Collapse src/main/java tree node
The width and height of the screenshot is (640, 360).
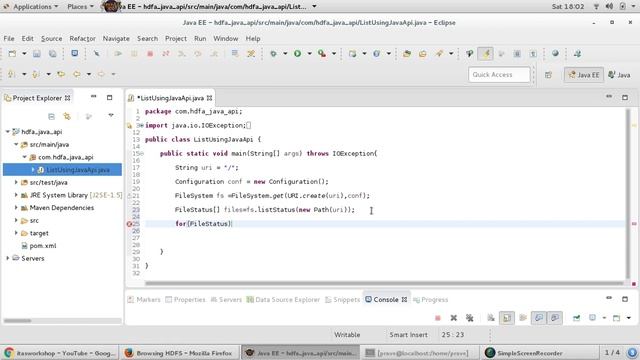point(16,144)
